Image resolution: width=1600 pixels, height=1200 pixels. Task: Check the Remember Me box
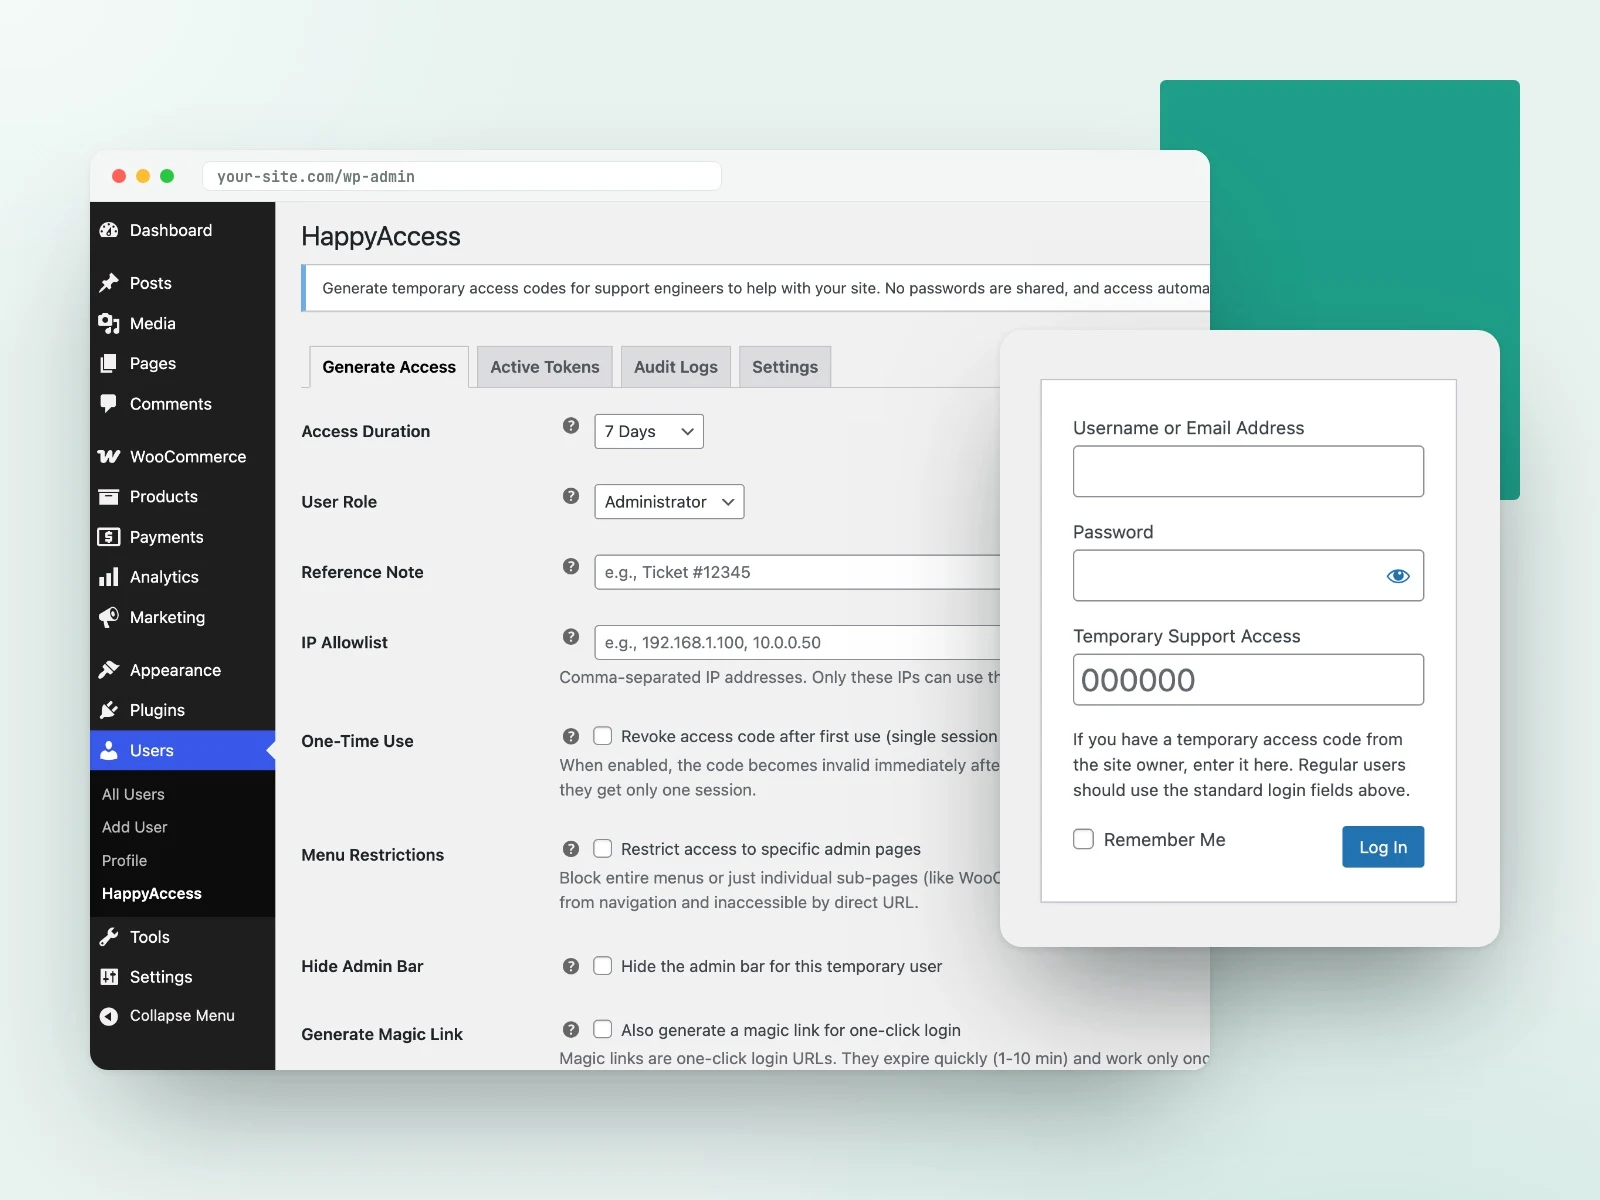[x=1084, y=839]
